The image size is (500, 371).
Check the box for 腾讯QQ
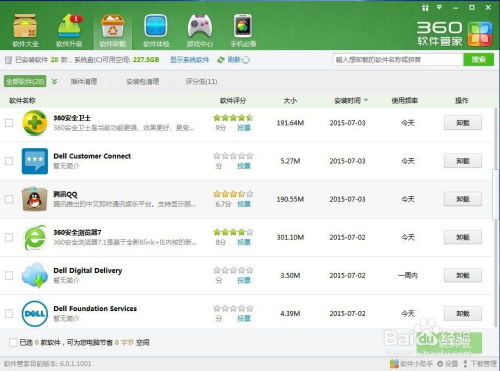[9, 199]
